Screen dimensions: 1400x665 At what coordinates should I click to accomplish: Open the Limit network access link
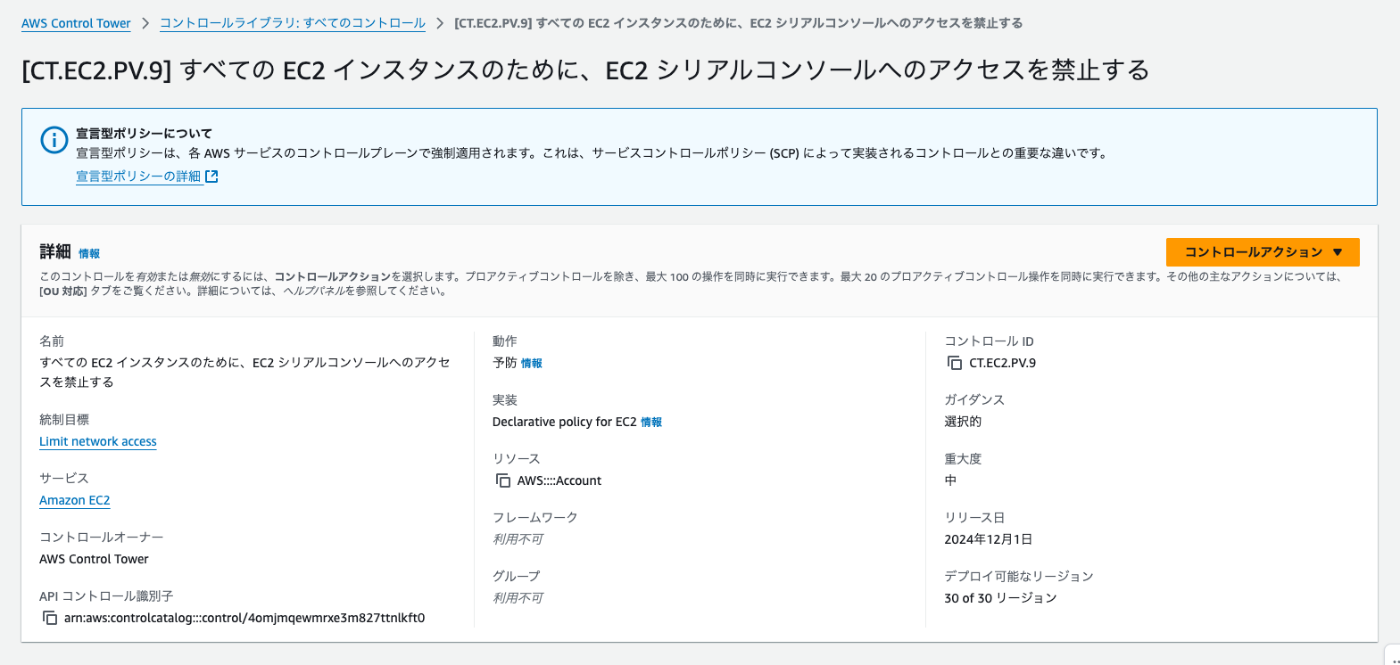click(98, 441)
